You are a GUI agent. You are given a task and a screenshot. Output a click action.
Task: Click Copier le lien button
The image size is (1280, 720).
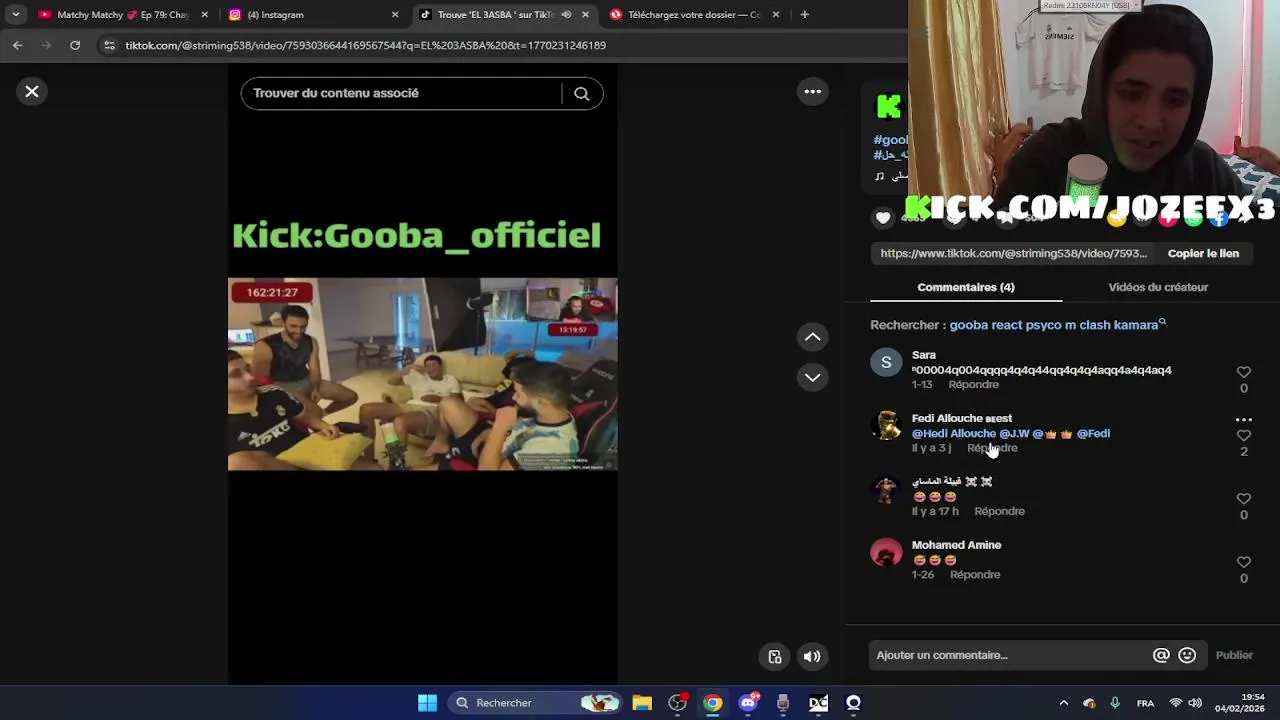[x=1203, y=254]
